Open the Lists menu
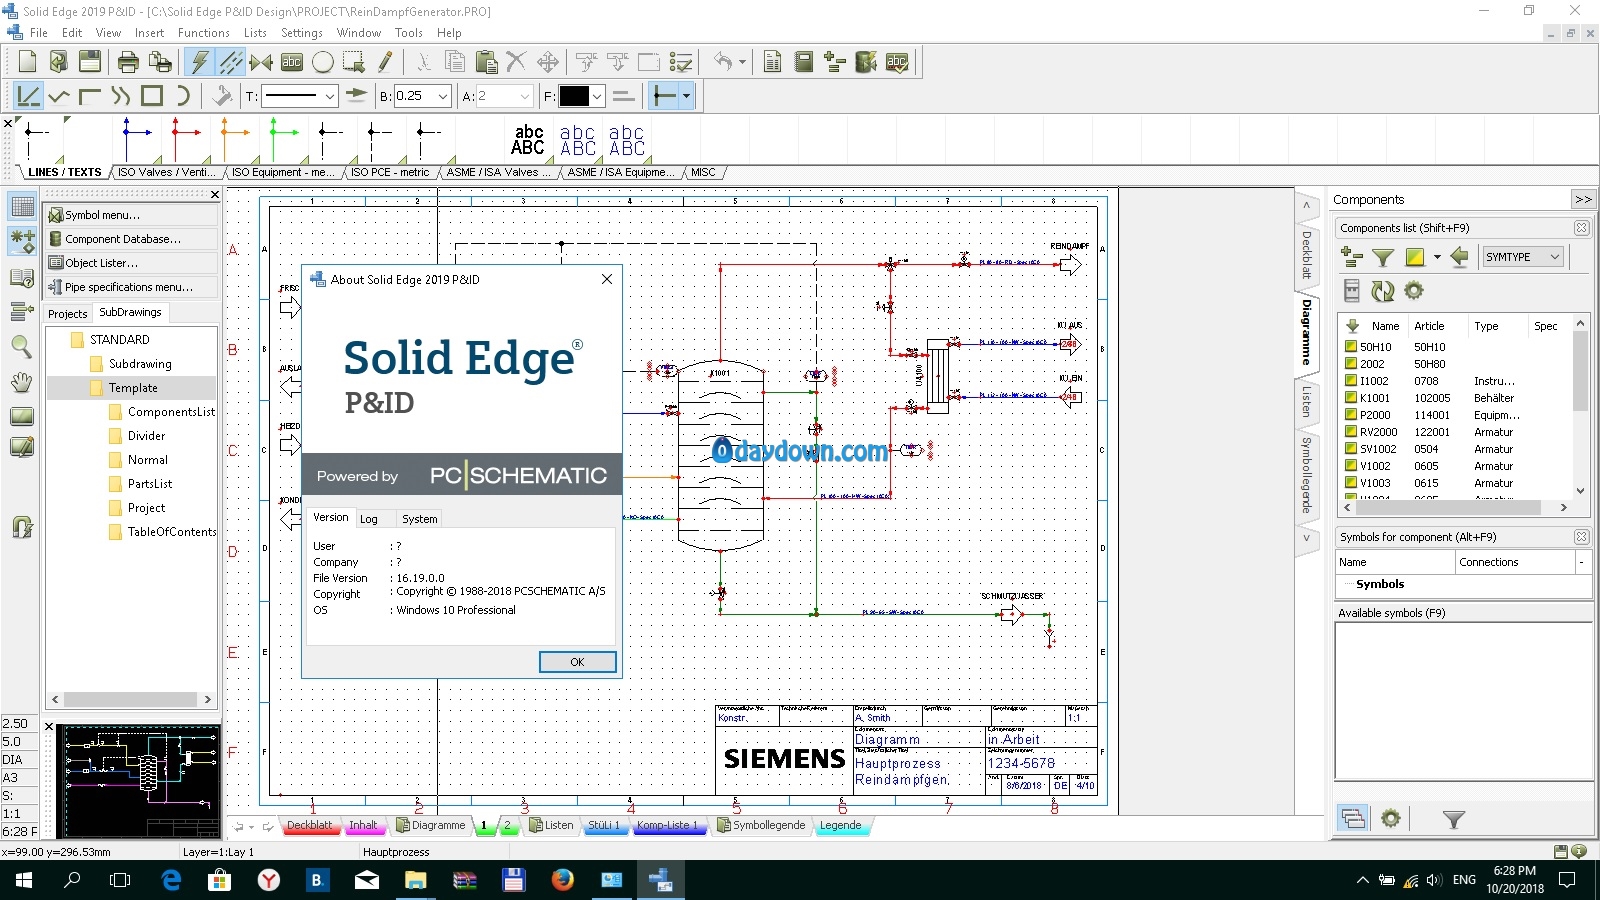The width and height of the screenshot is (1600, 900). pyautogui.click(x=255, y=33)
